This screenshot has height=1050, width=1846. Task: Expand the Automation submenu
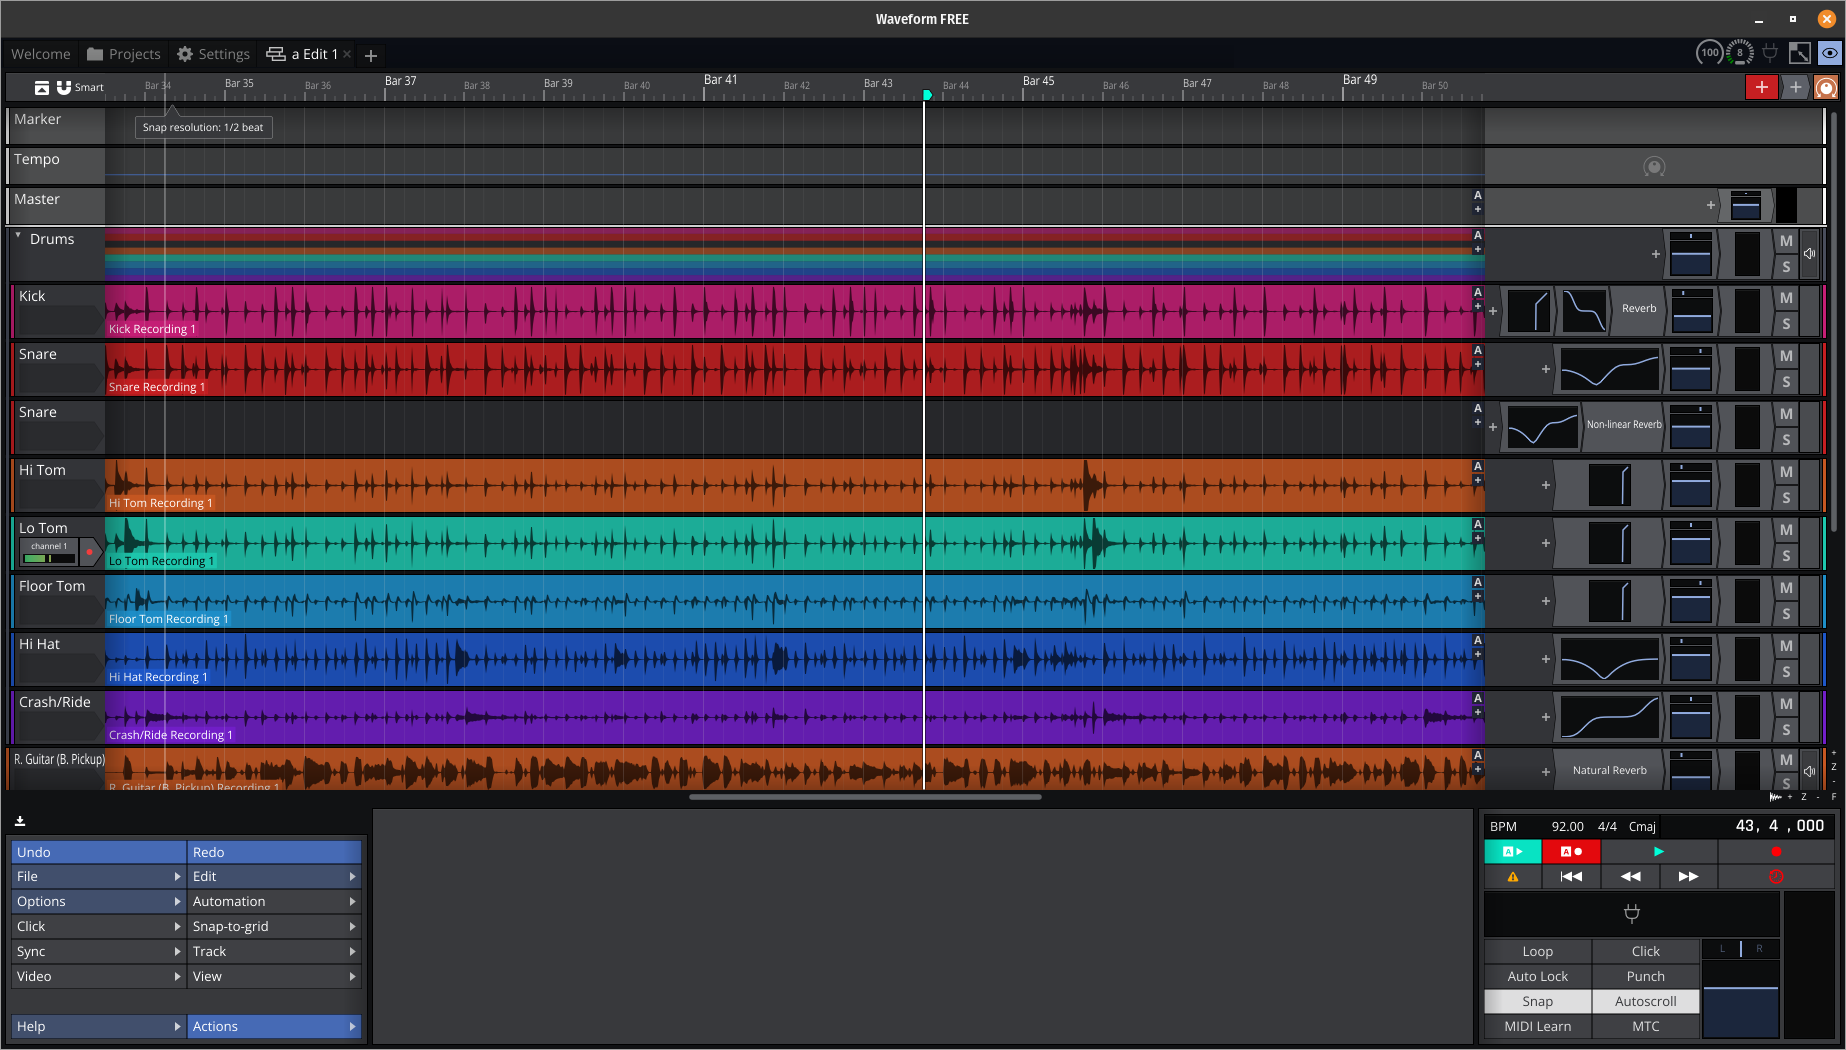274,901
